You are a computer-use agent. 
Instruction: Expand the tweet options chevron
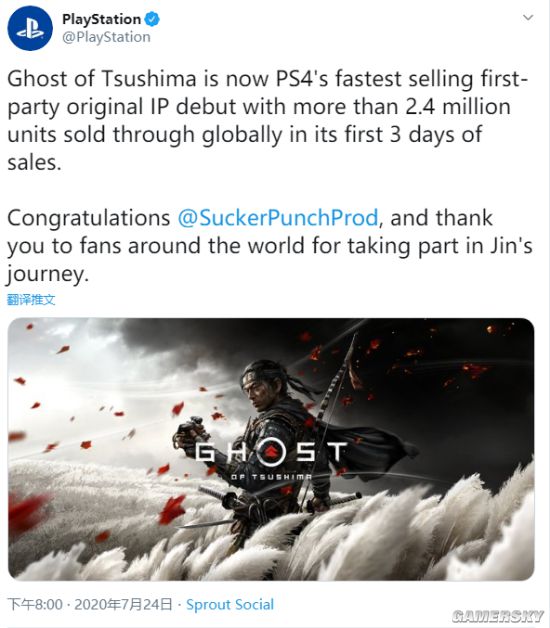click(528, 17)
